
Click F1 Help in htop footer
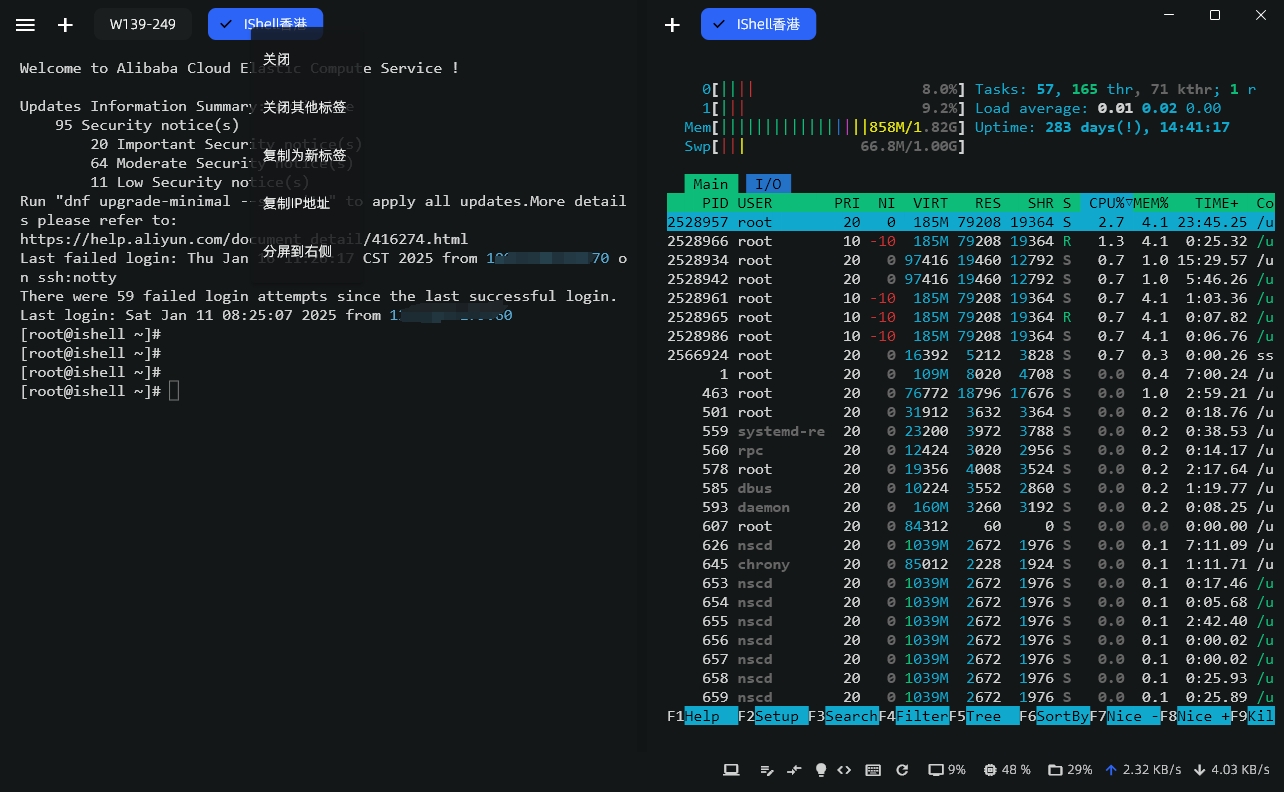(701, 716)
